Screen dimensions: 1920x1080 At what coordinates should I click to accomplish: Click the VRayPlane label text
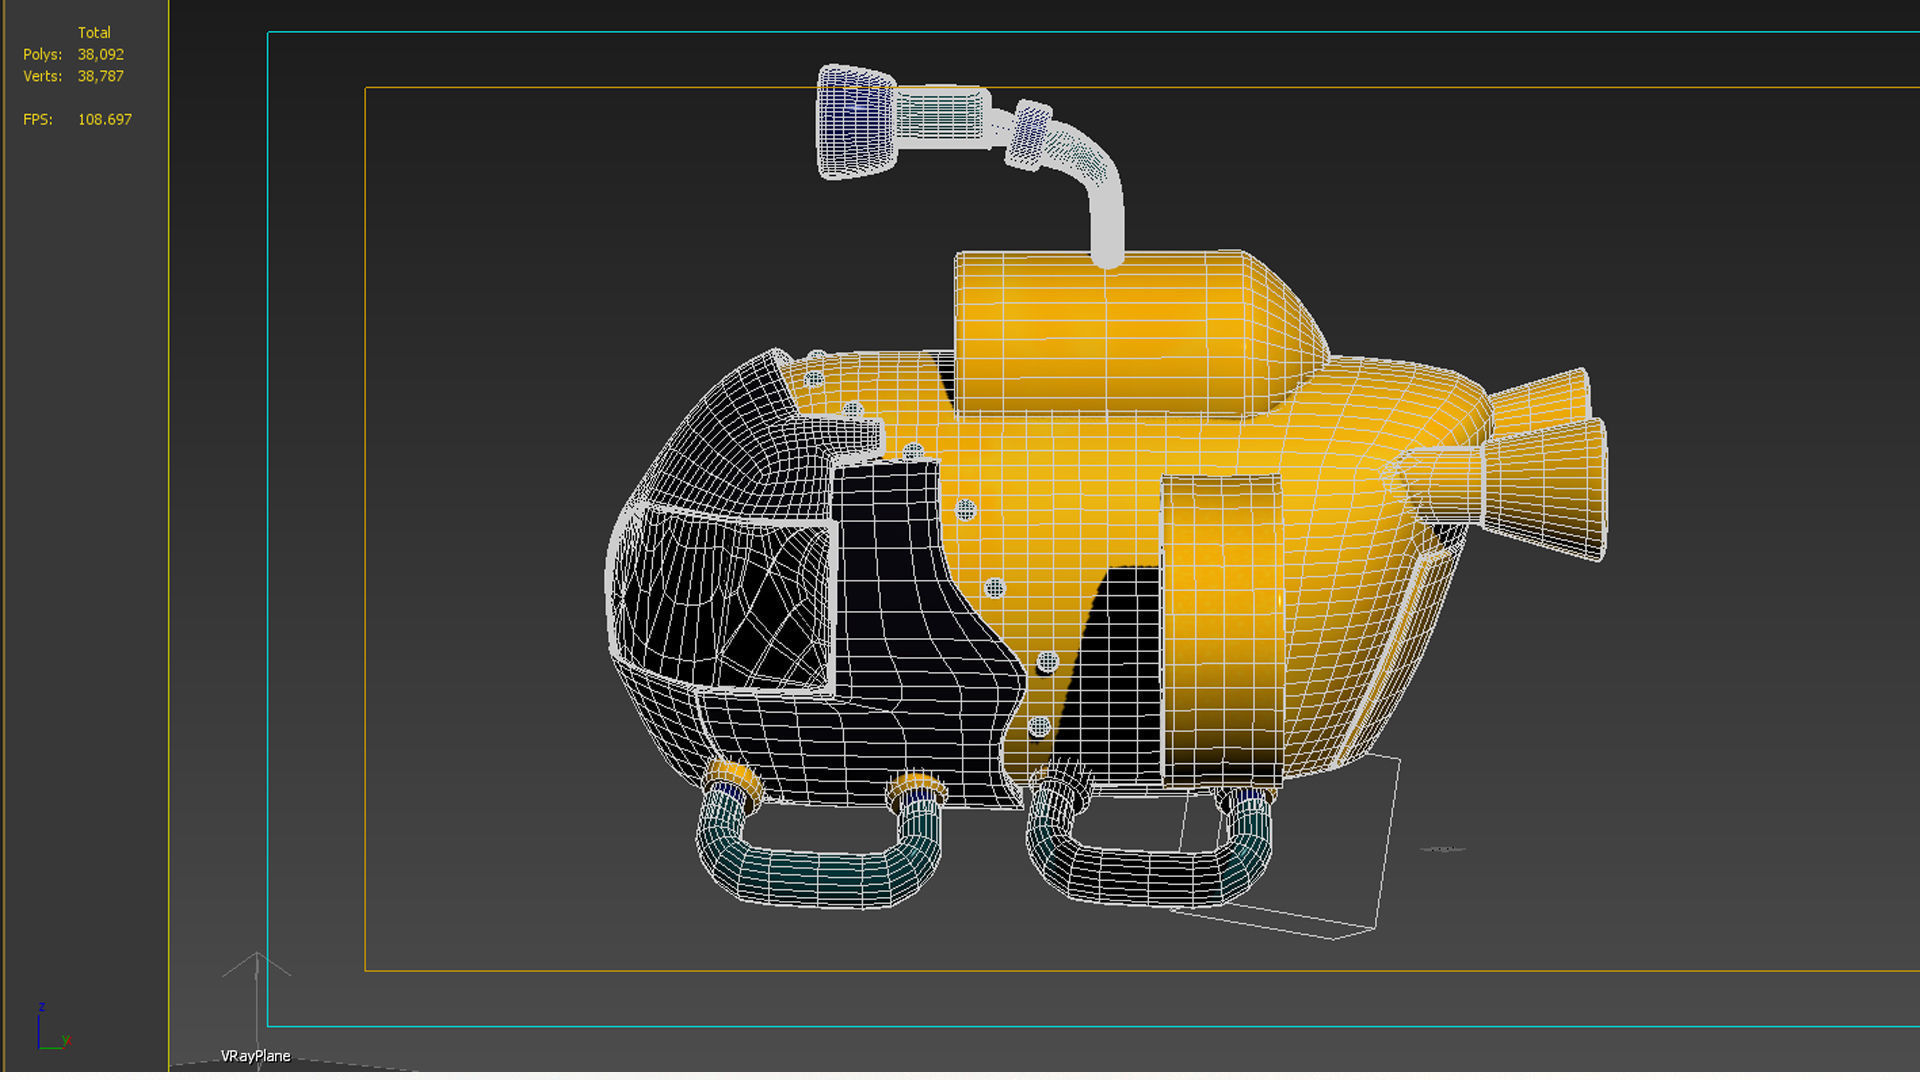255,1056
